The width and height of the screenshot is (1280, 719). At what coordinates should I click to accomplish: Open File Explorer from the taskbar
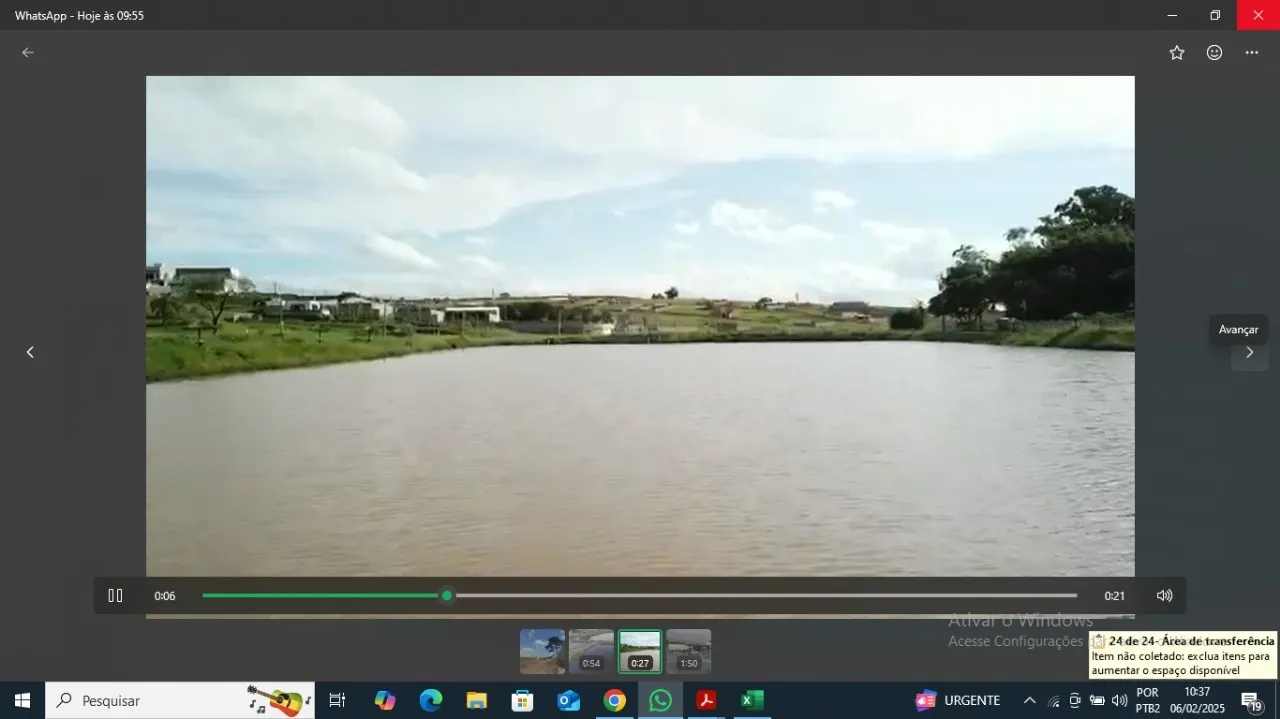477,700
